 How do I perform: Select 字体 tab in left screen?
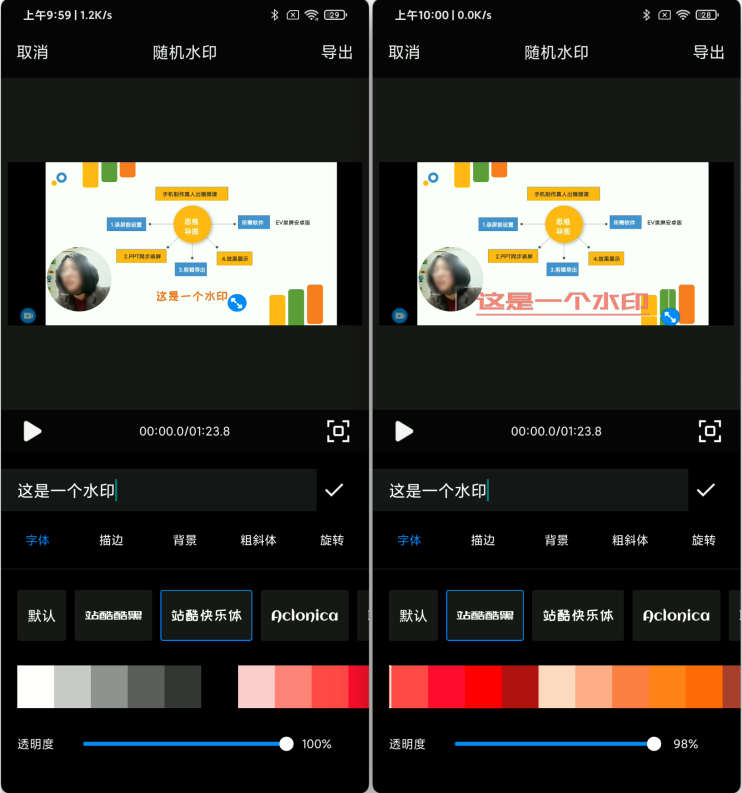(37, 540)
